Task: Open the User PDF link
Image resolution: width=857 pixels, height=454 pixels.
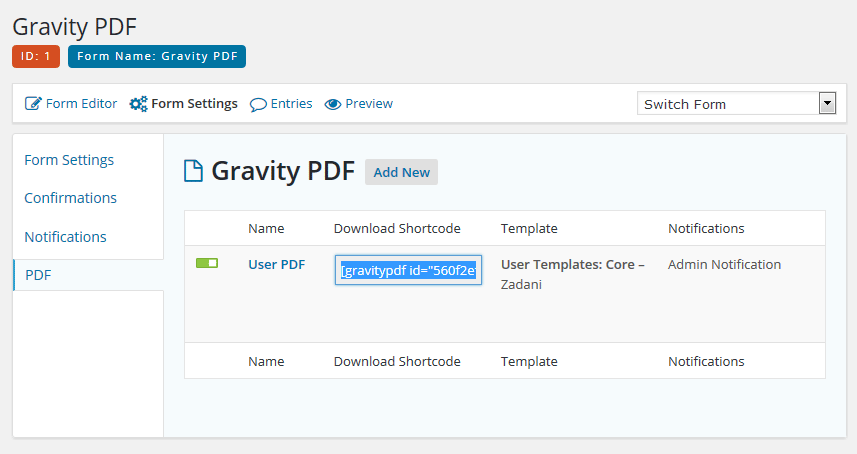Action: (x=277, y=264)
